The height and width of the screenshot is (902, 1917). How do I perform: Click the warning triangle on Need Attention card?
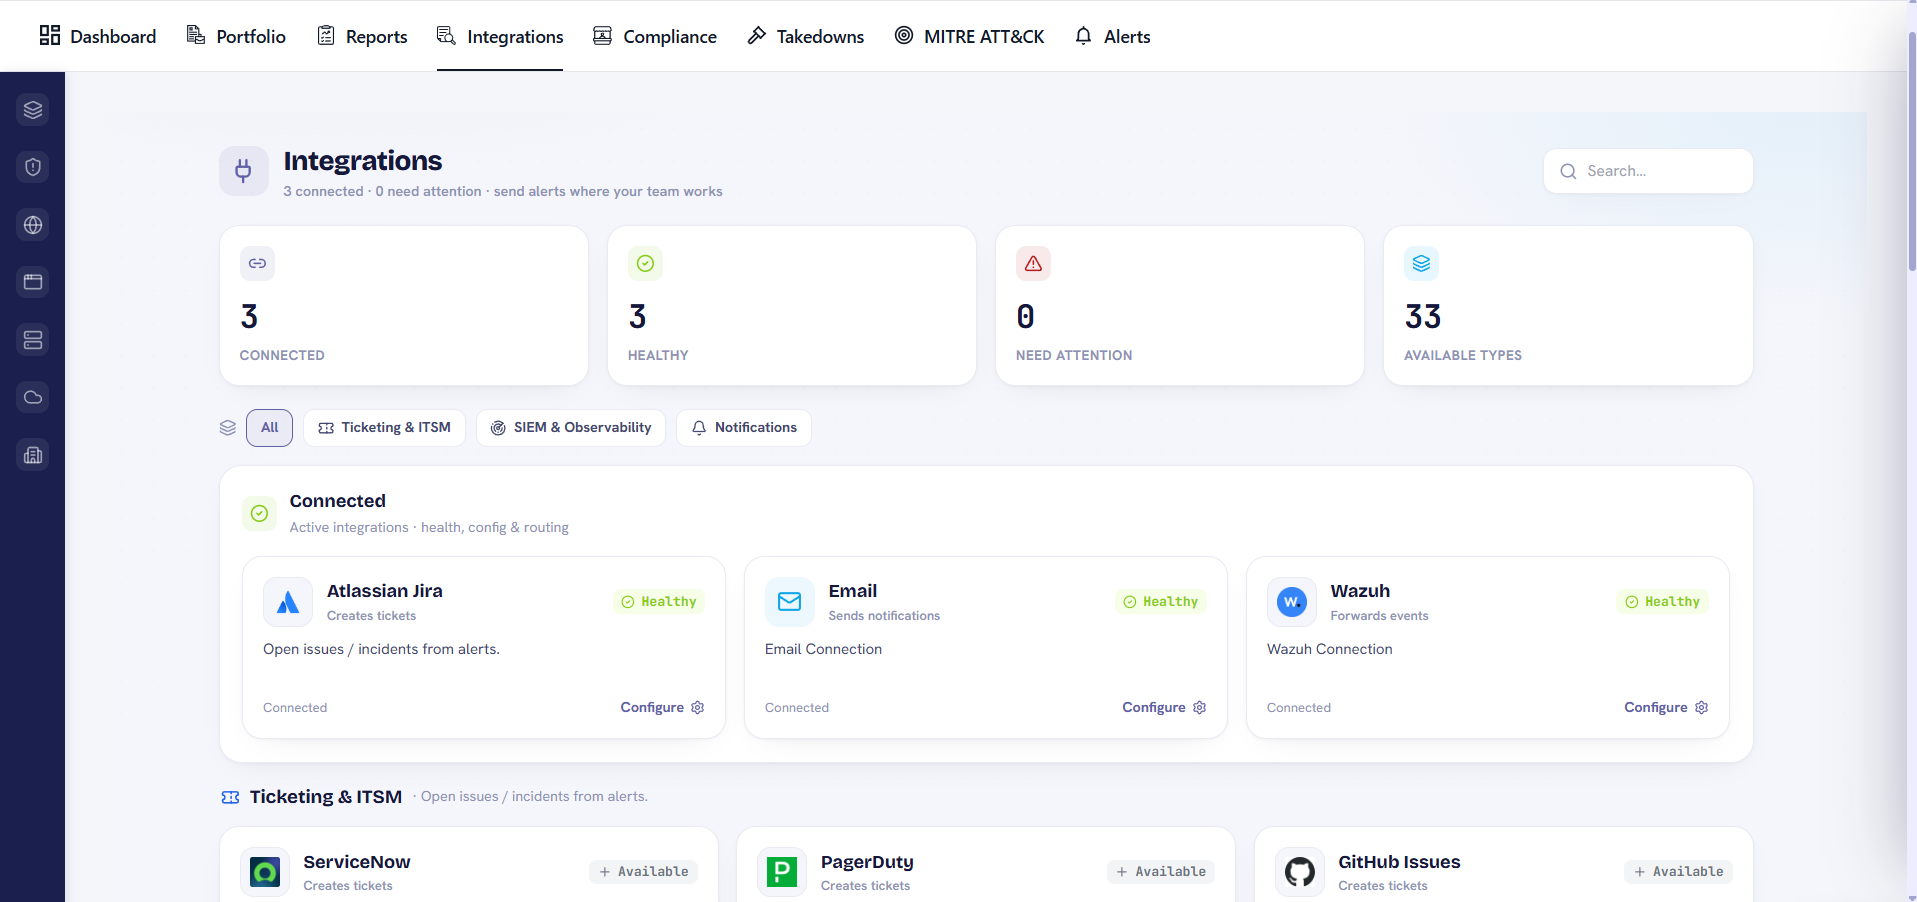1033,263
